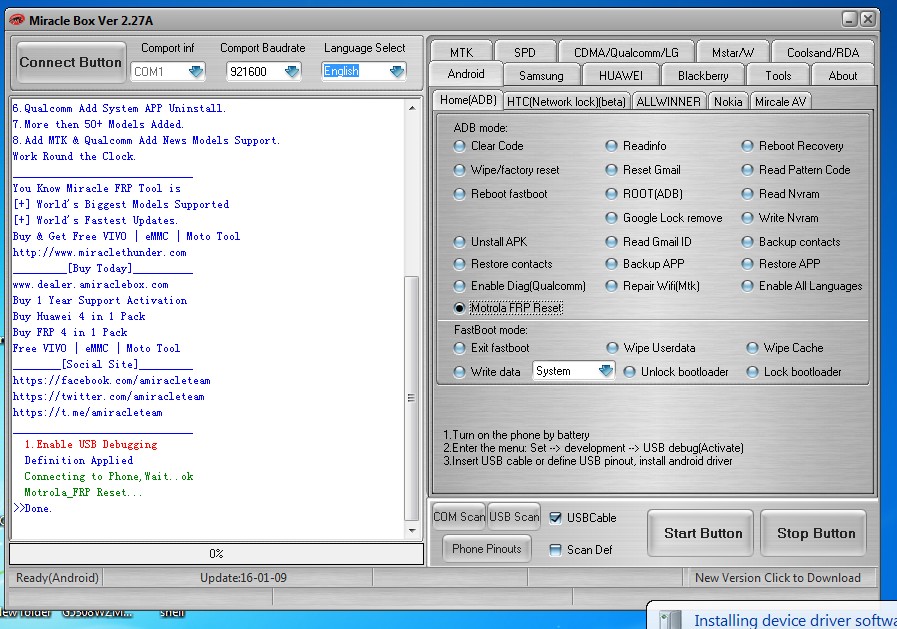
Task: Click the 0% progress bar
Action: click(x=216, y=554)
